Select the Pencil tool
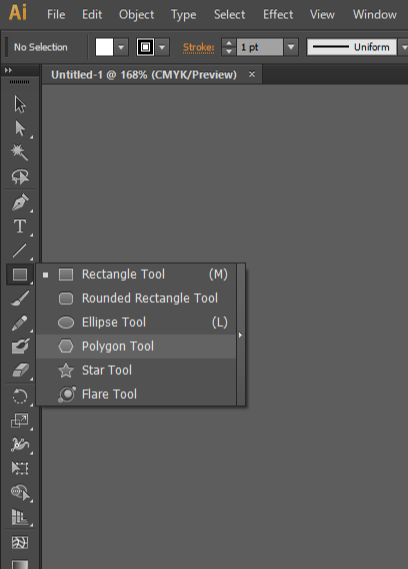This screenshot has width=408, height=569. coord(20,323)
